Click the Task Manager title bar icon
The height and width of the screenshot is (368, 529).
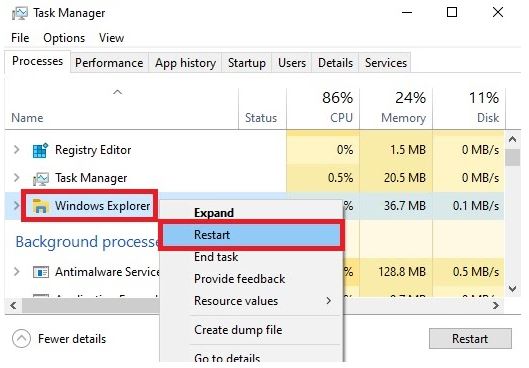pyautogui.click(x=20, y=13)
